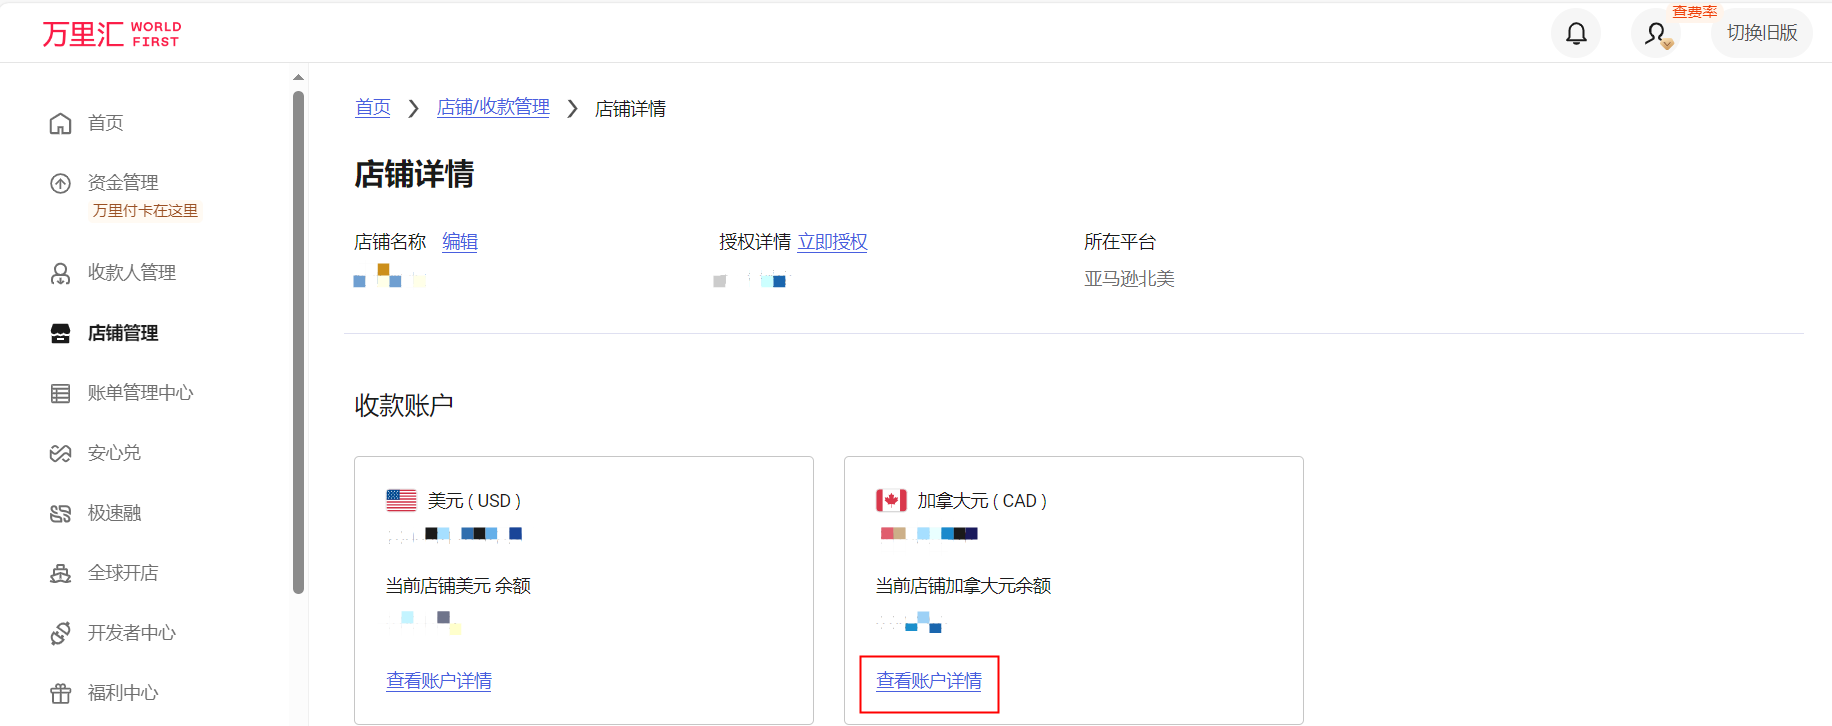1832x726 pixels.
Task: Open 全球开店 sidebar item
Action: click(122, 573)
